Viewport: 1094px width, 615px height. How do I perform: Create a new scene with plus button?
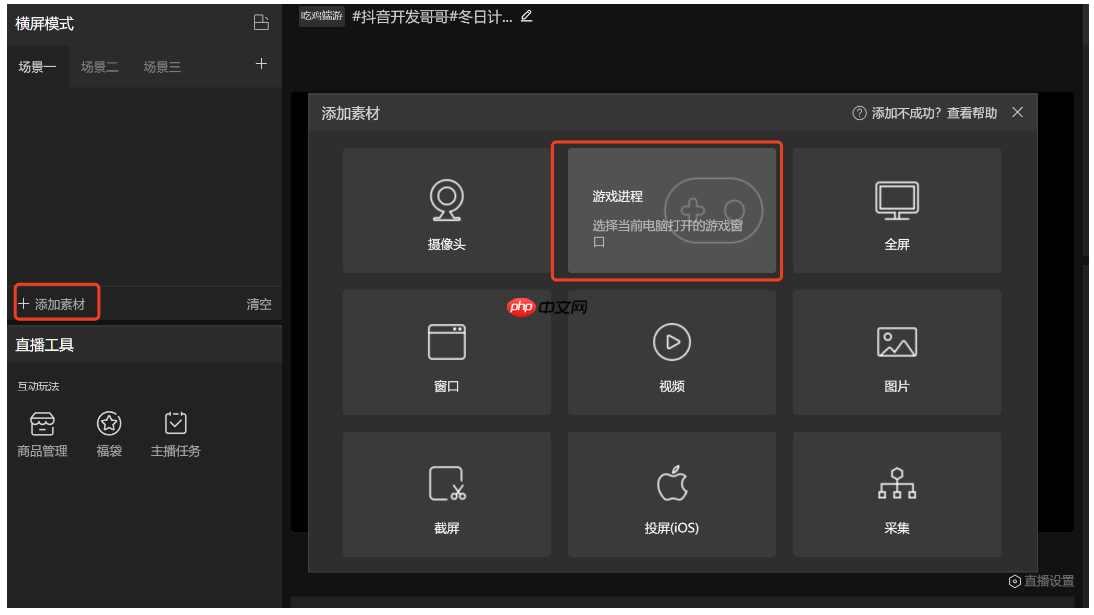260,64
